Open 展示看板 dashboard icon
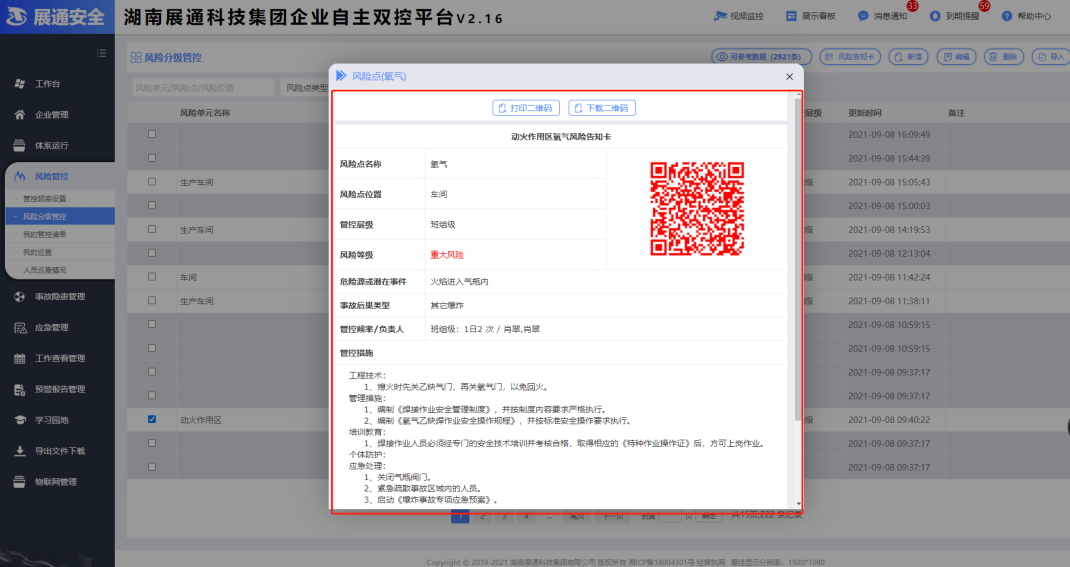Image resolution: width=1070 pixels, height=567 pixels. tap(791, 16)
